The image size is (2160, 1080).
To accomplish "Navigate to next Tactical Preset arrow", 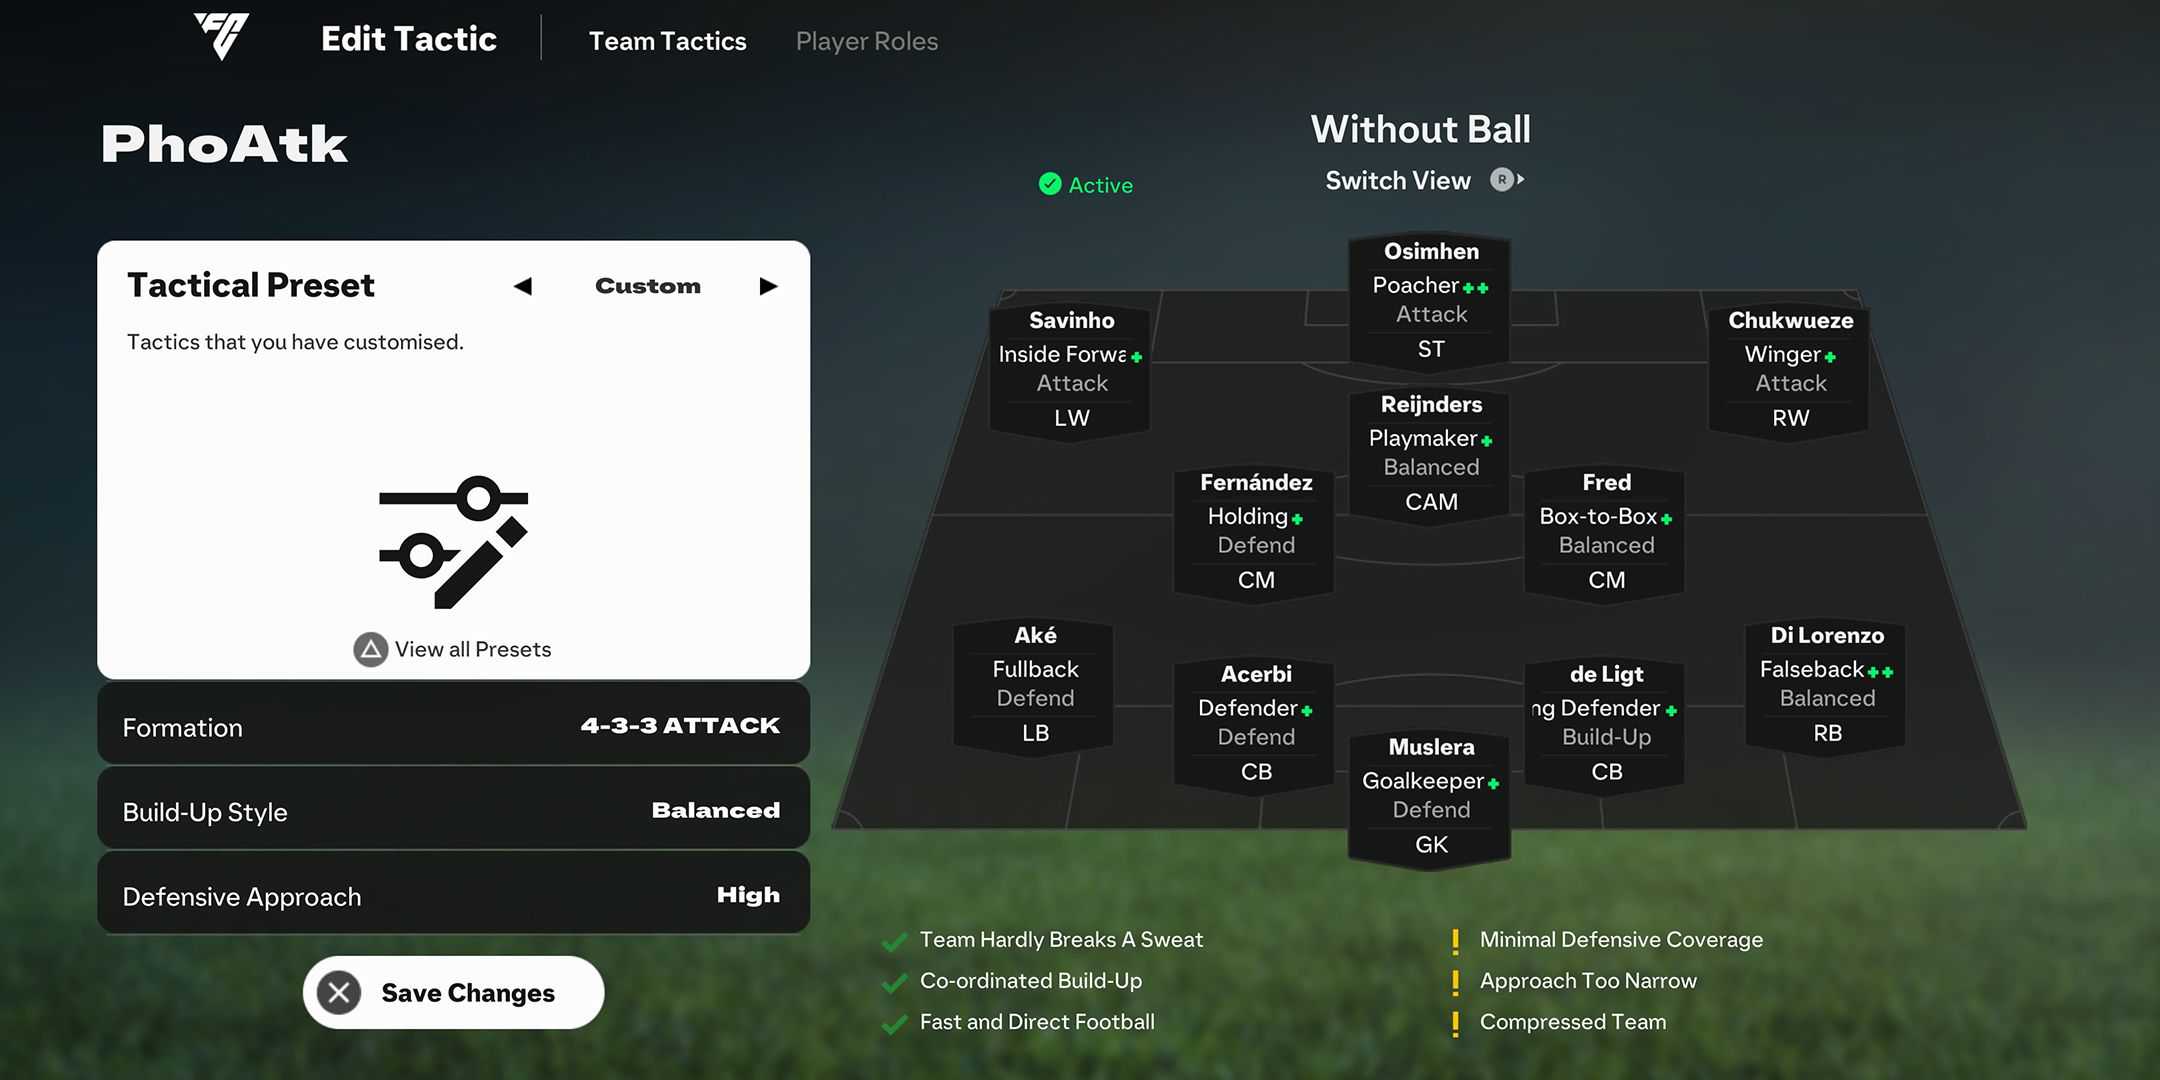I will click(767, 287).
